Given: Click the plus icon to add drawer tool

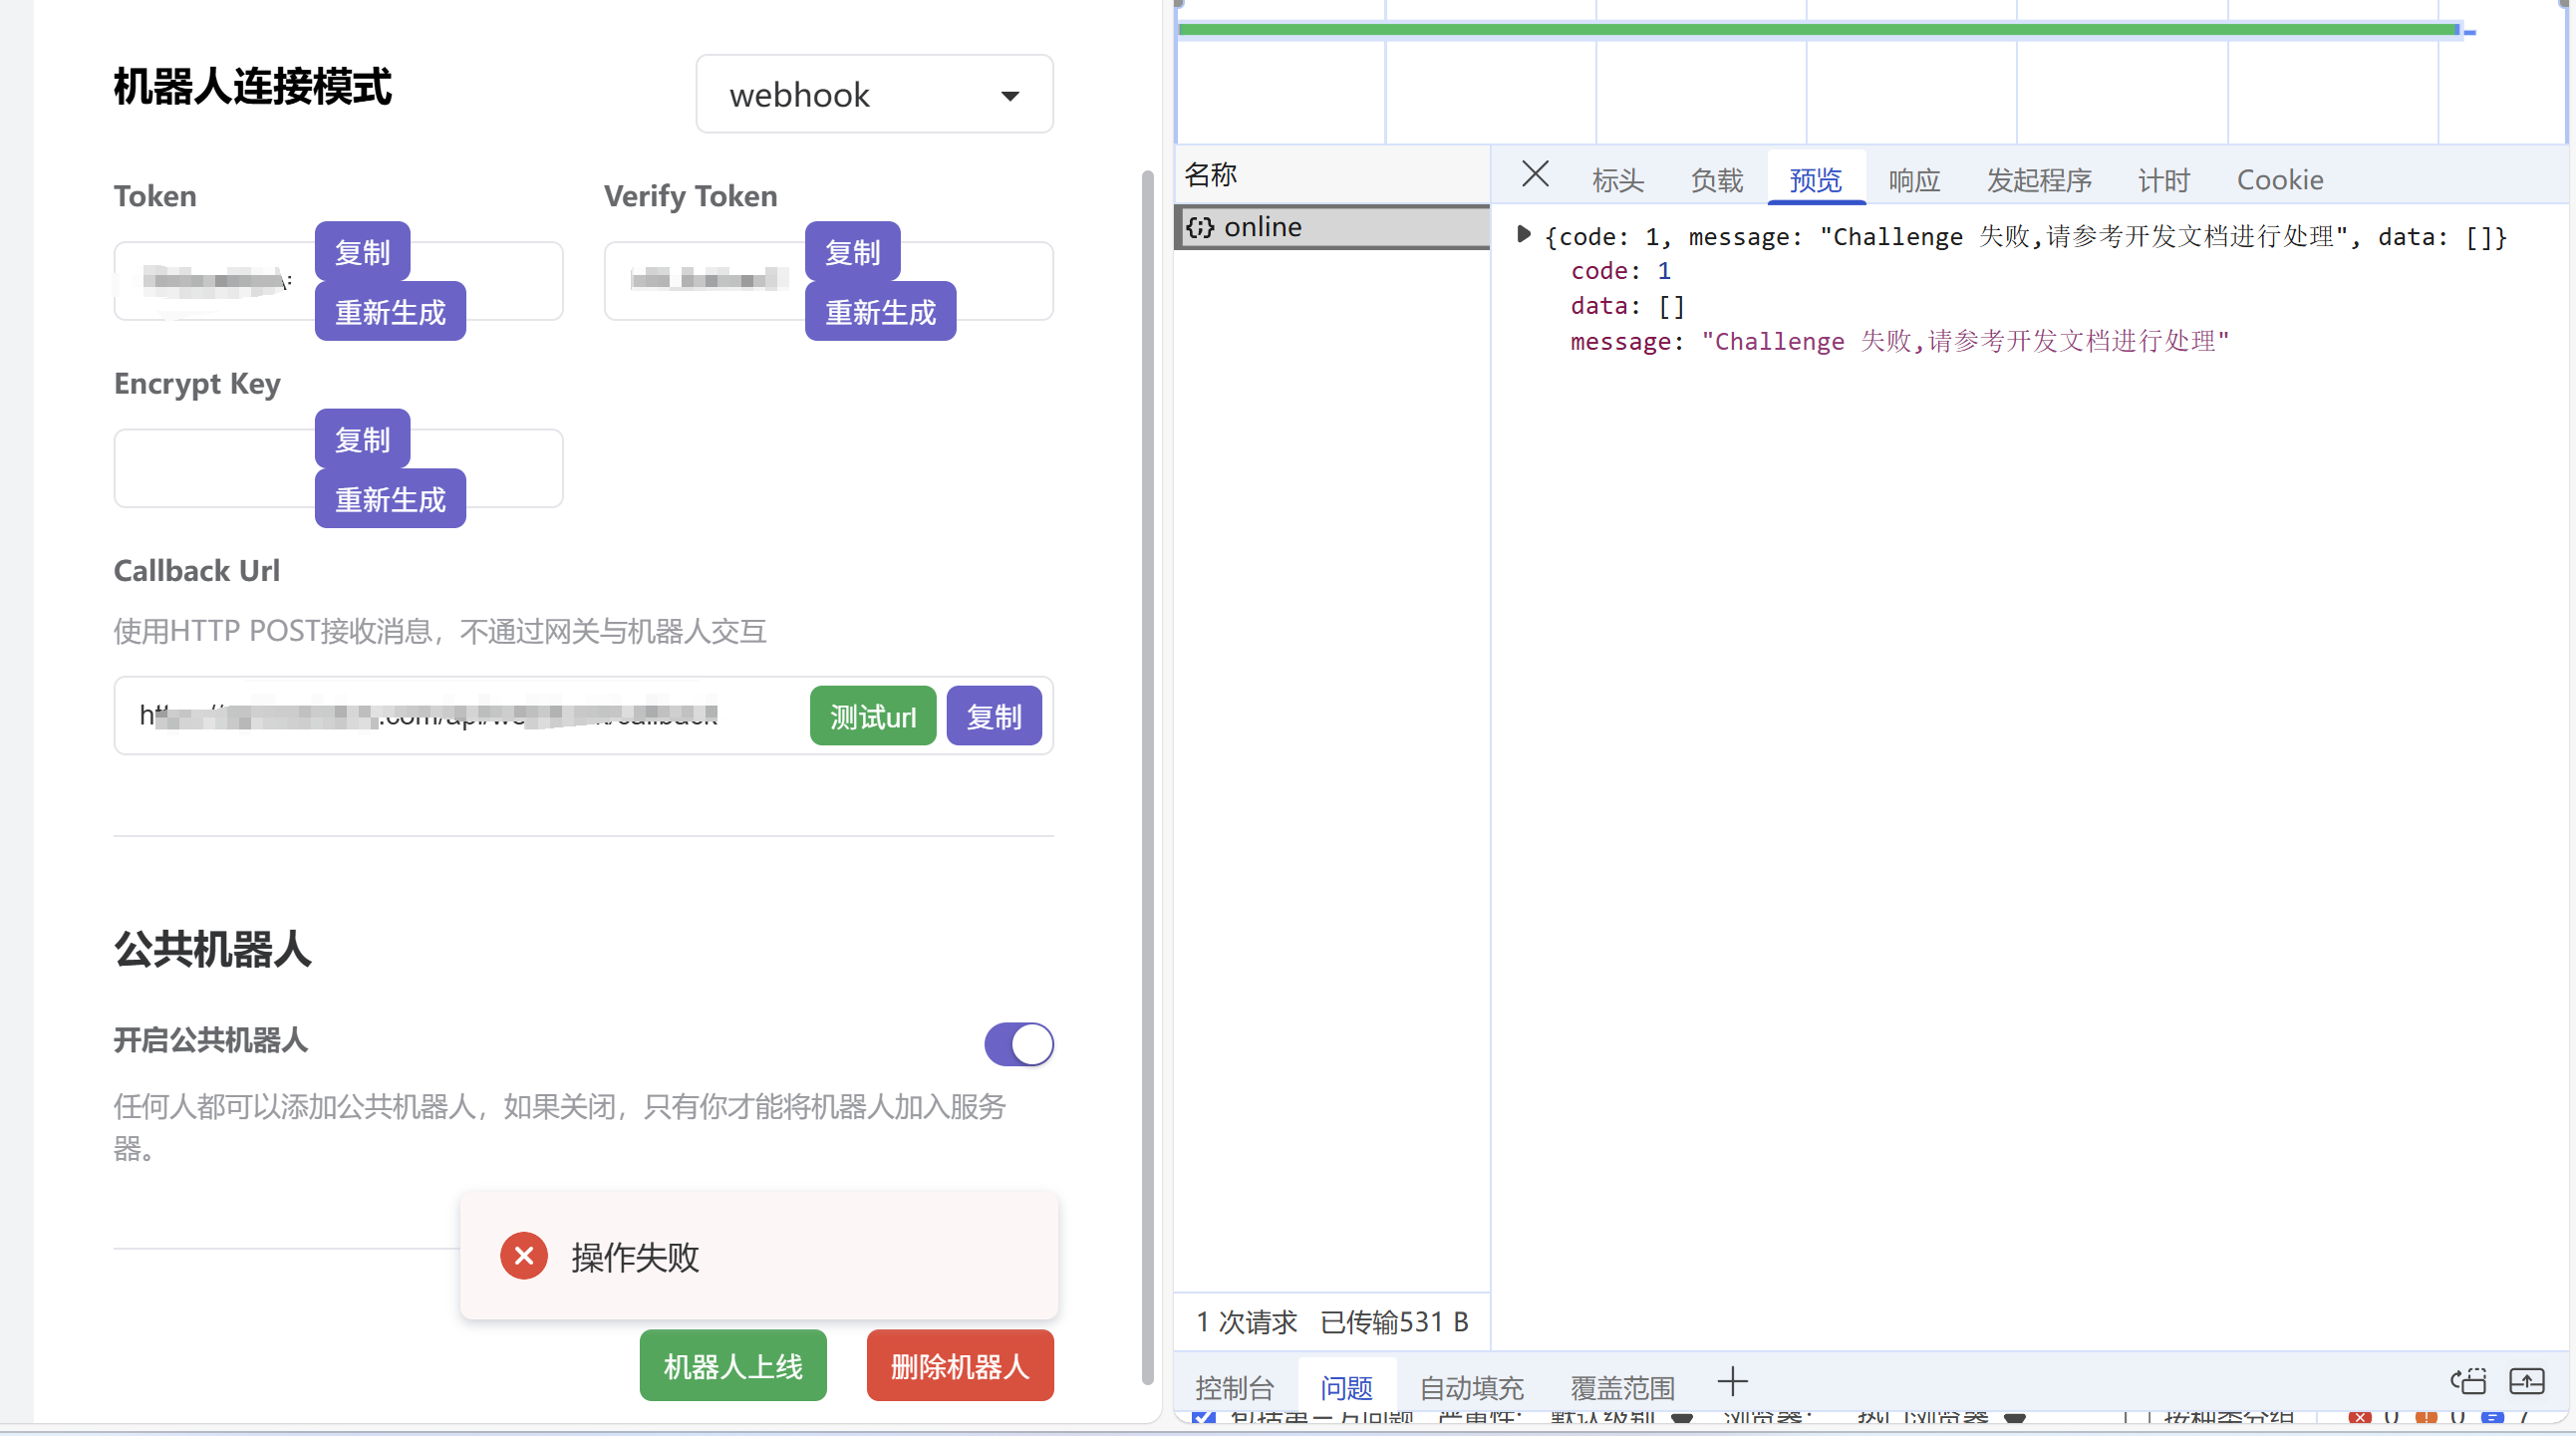Looking at the screenshot, I should click(x=1732, y=1383).
